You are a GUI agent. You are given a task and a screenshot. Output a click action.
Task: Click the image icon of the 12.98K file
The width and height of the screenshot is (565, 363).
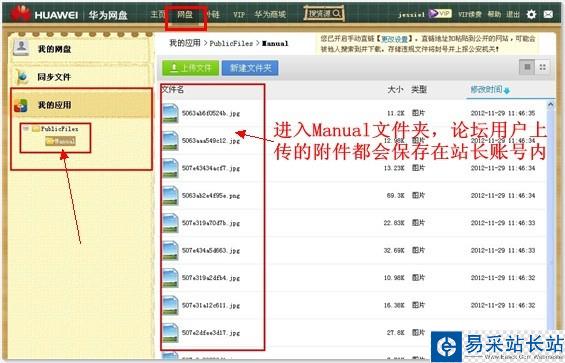170,140
